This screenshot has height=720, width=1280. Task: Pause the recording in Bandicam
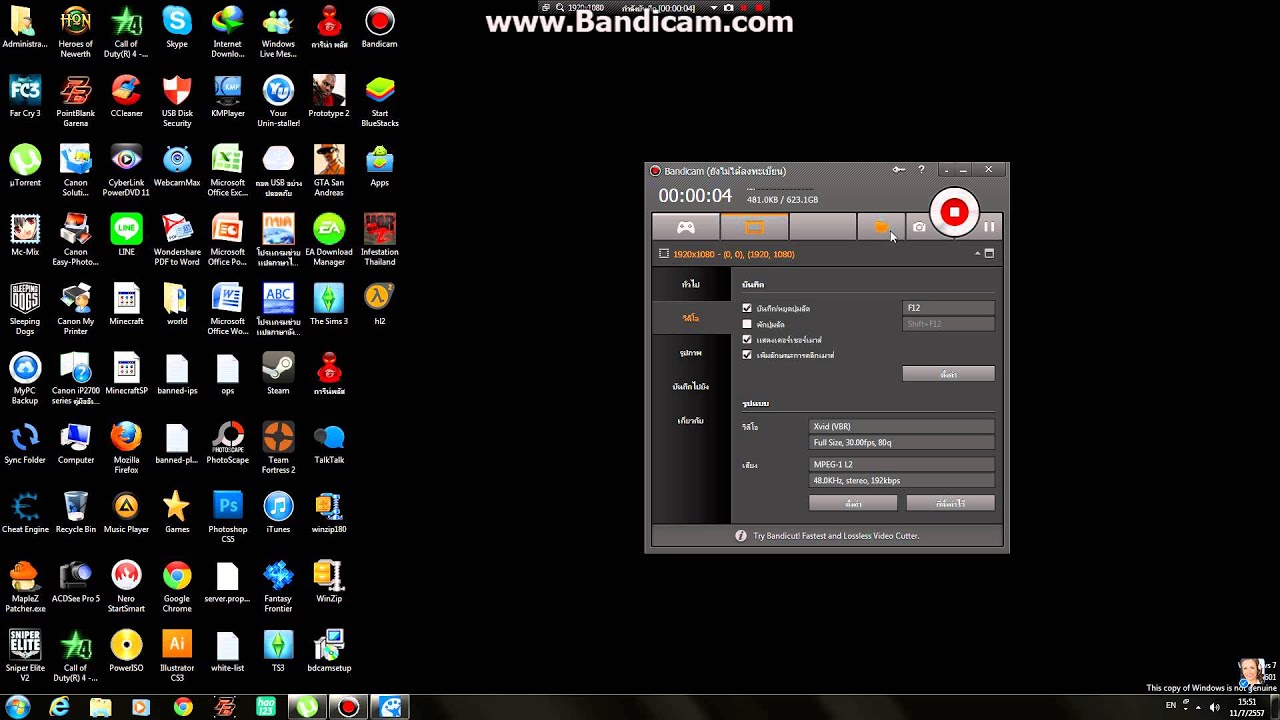pos(989,227)
